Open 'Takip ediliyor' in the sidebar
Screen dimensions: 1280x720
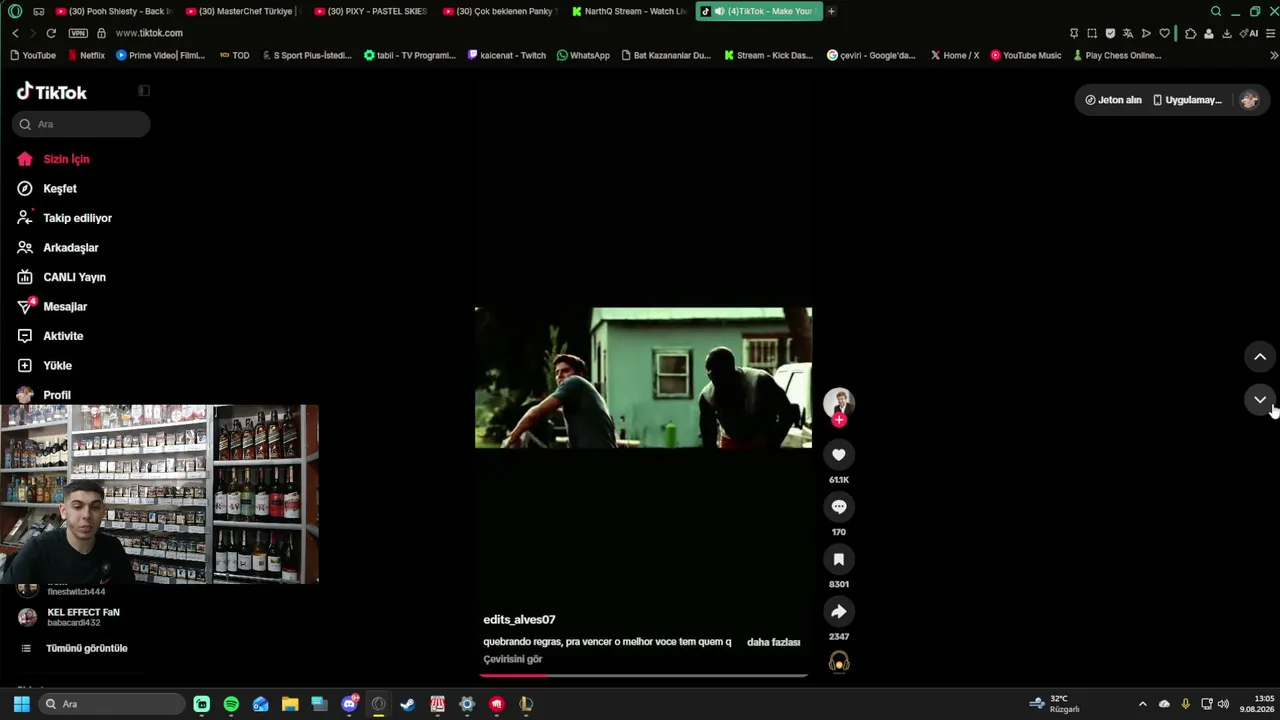pos(77,218)
